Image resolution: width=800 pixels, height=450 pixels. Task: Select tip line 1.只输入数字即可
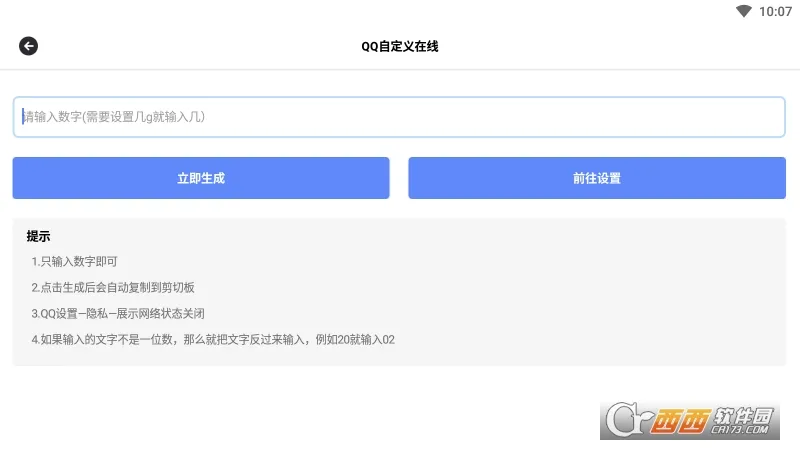[74, 262]
